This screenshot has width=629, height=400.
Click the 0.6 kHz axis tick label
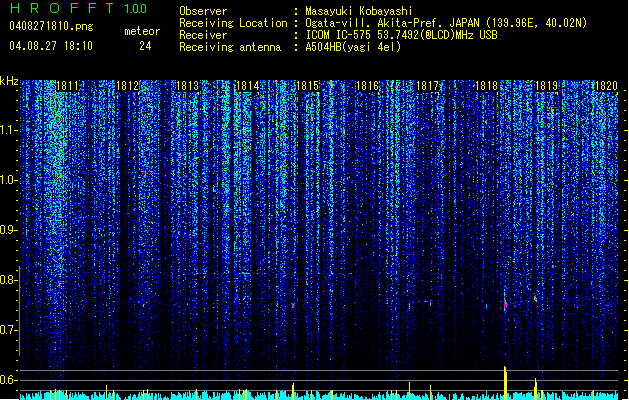point(8,380)
